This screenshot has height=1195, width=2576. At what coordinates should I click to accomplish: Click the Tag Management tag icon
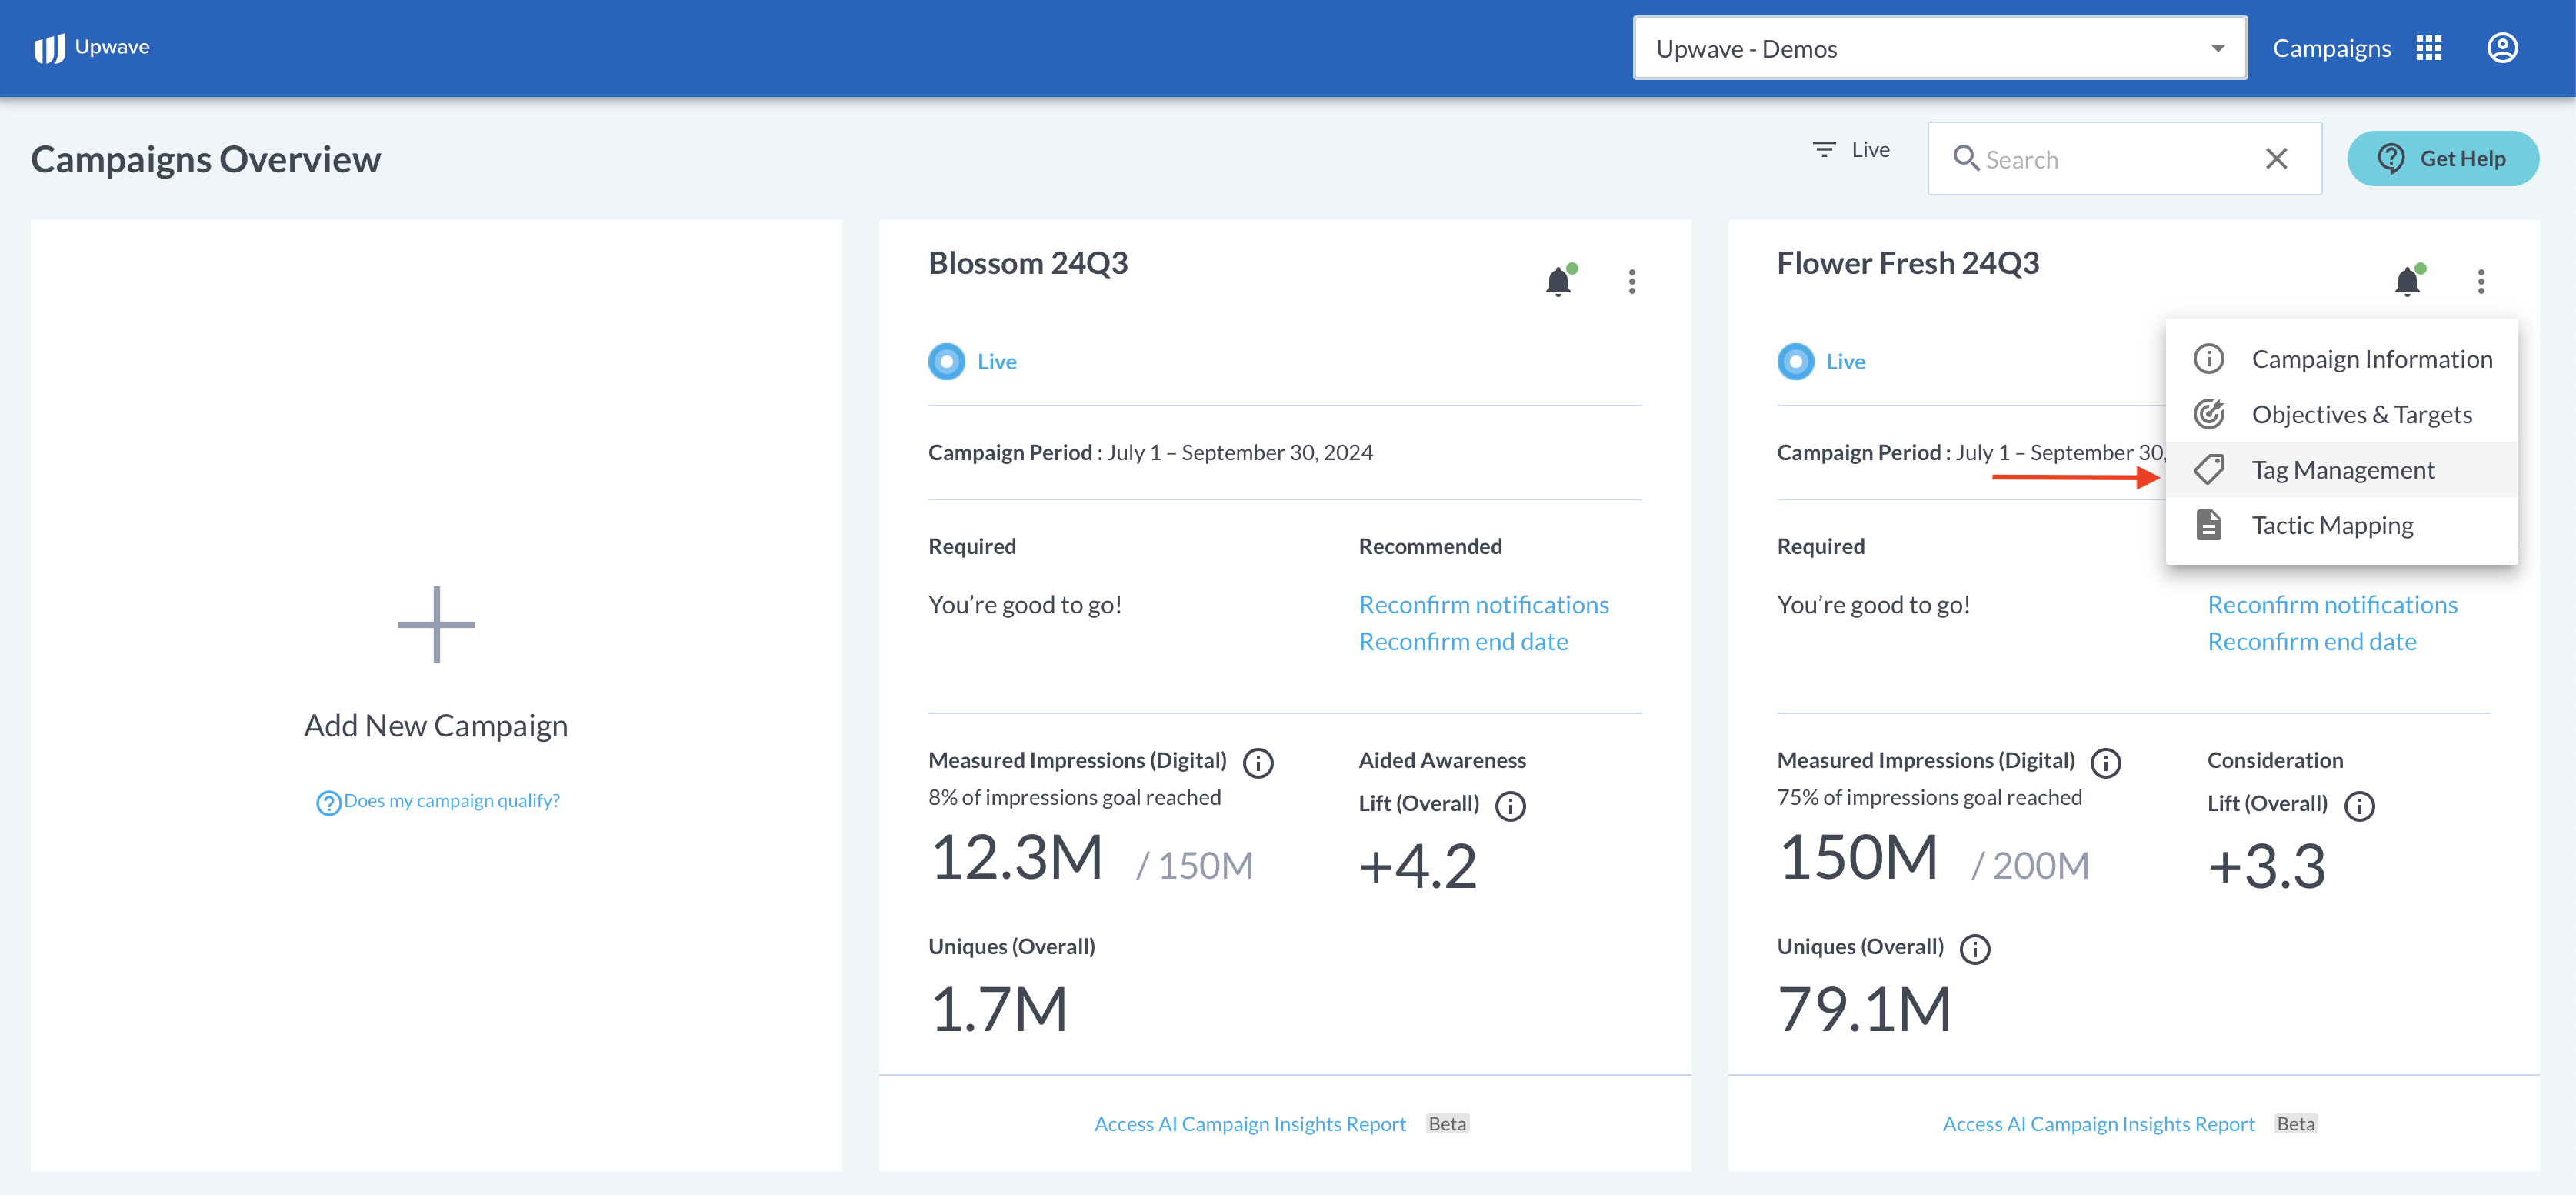coord(2208,470)
